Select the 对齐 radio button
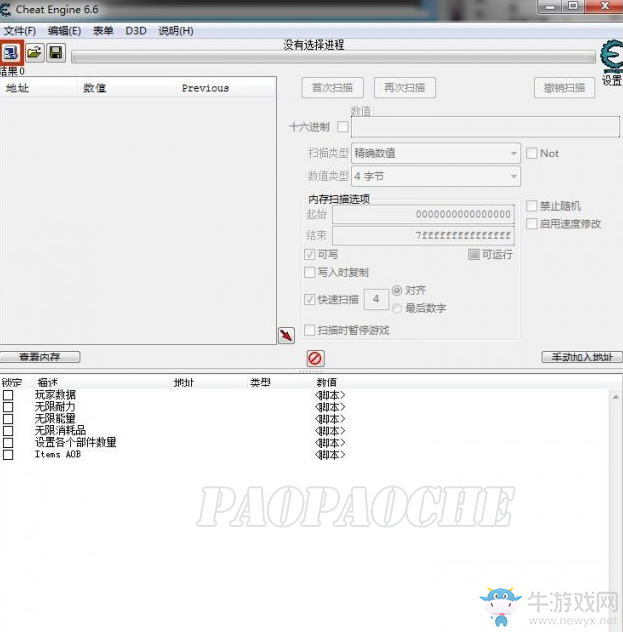Viewport: 623px width, 632px height. coord(397,290)
